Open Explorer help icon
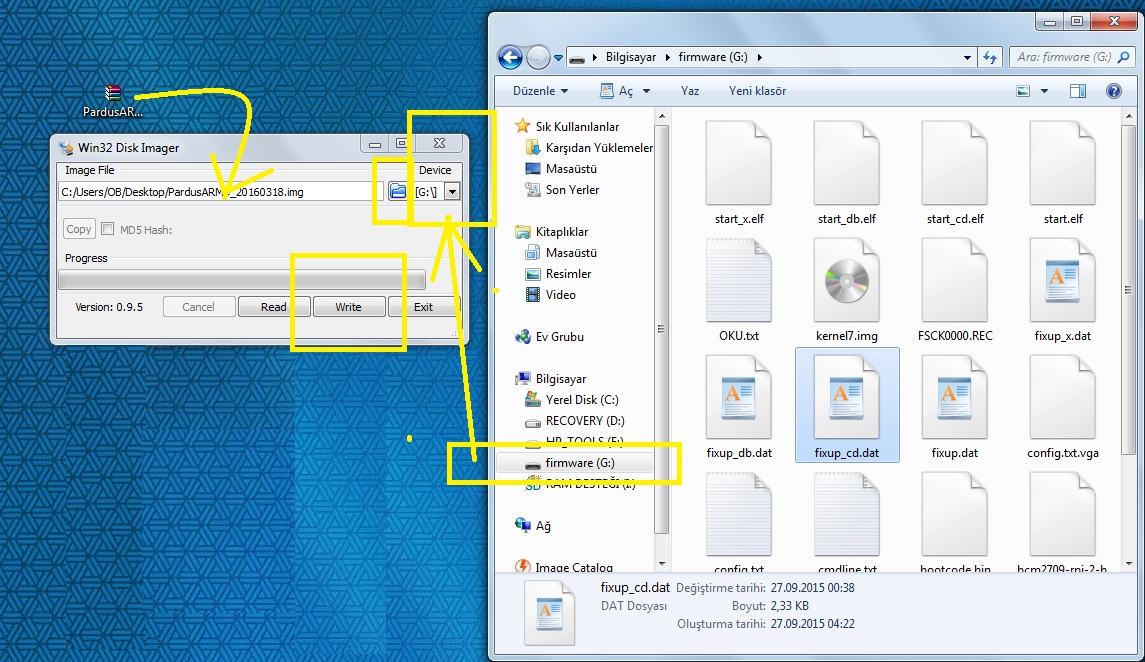 coord(1114,91)
